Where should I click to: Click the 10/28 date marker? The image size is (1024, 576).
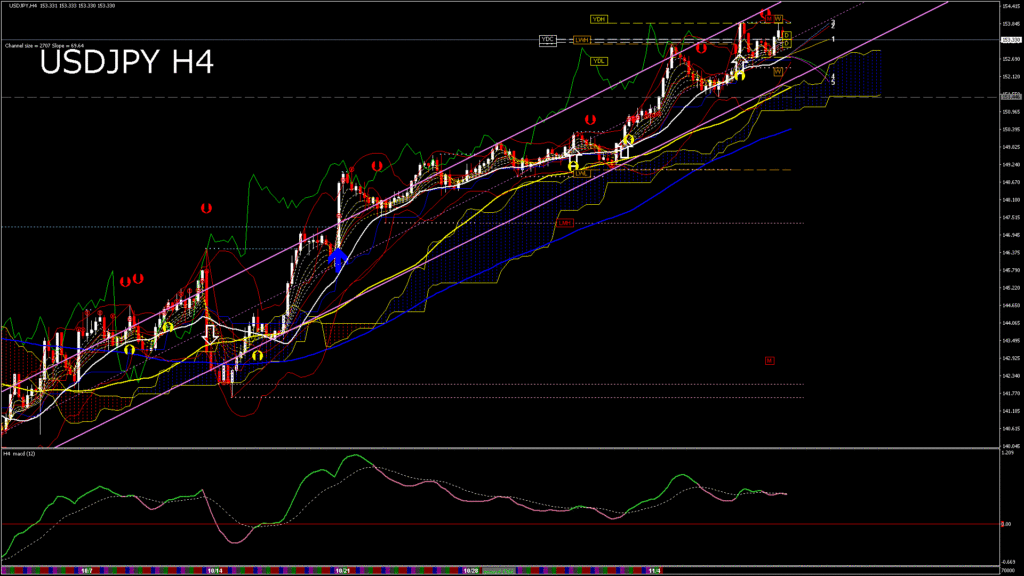point(471,570)
